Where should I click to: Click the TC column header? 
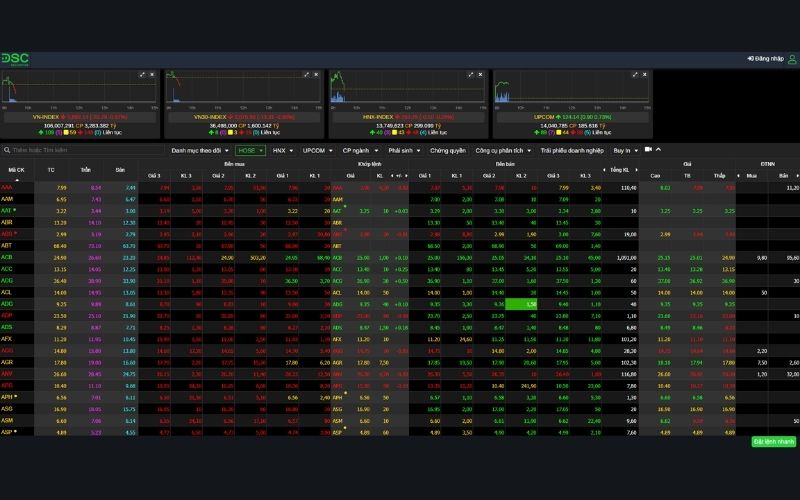(51, 170)
